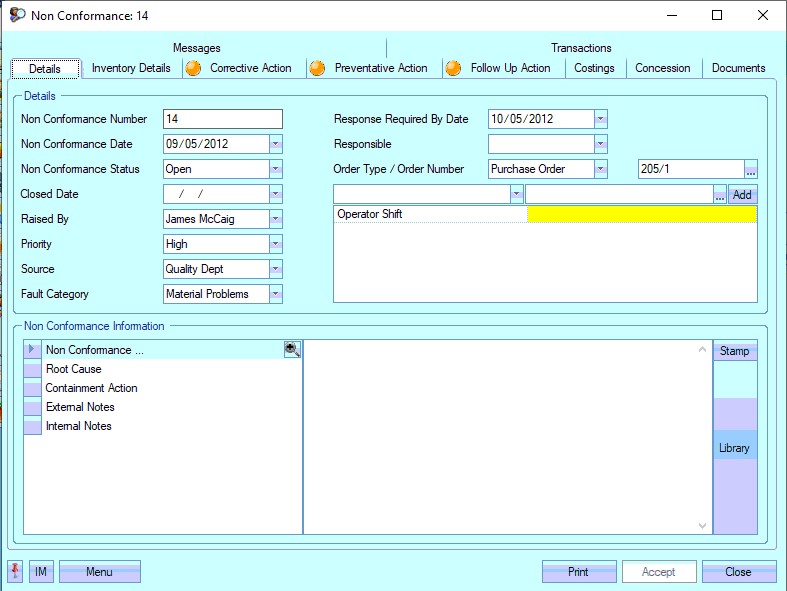Click the Non Conformance window title icon
787x591 pixels.
[x=17, y=15]
